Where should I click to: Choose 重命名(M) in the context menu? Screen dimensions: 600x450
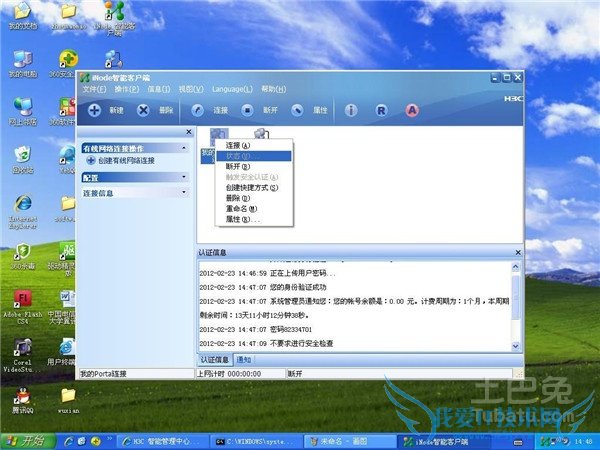(254, 209)
